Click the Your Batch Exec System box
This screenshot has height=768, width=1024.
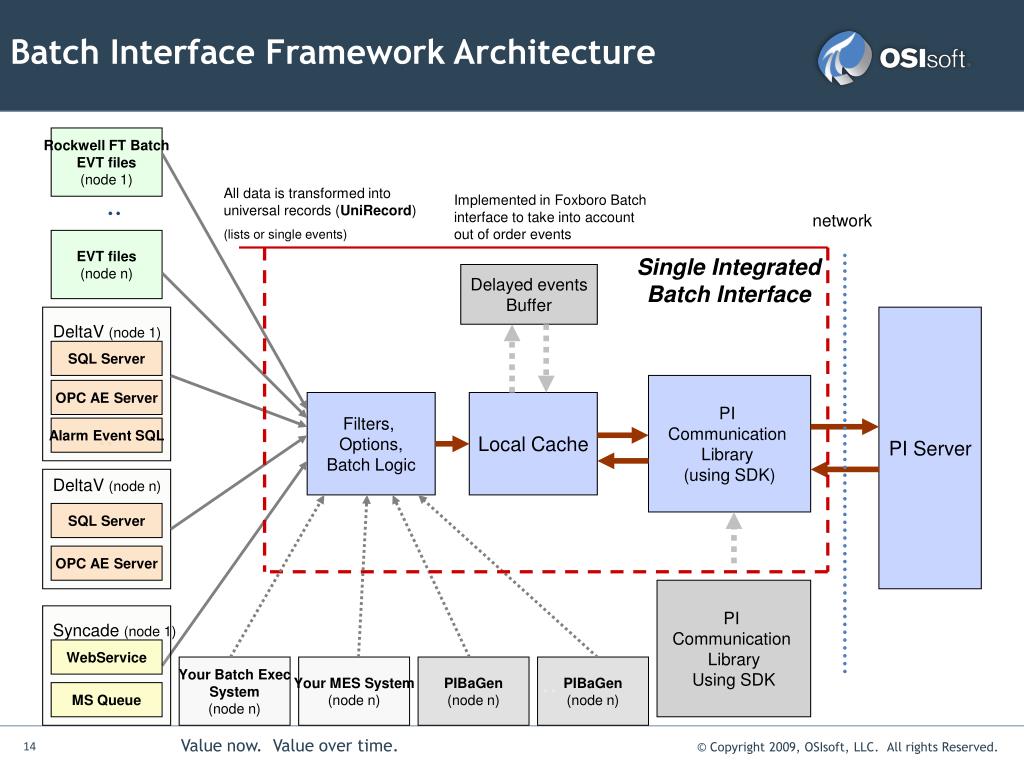click(234, 691)
